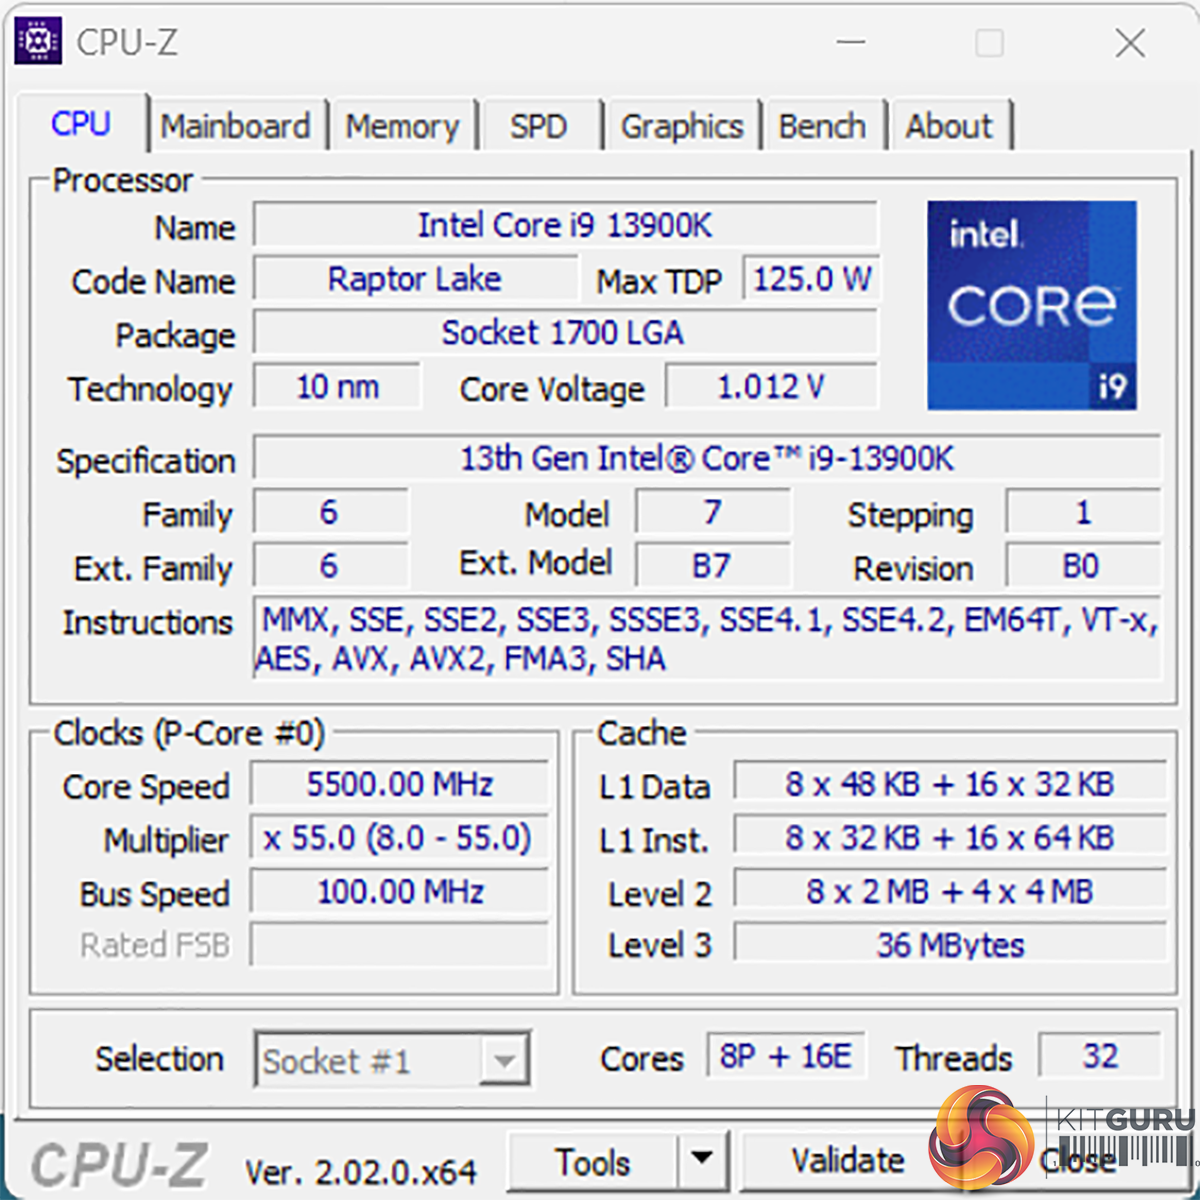Screen dimensions: 1200x1200
Task: Close the CPU-Z window with X
Action: (1130, 43)
